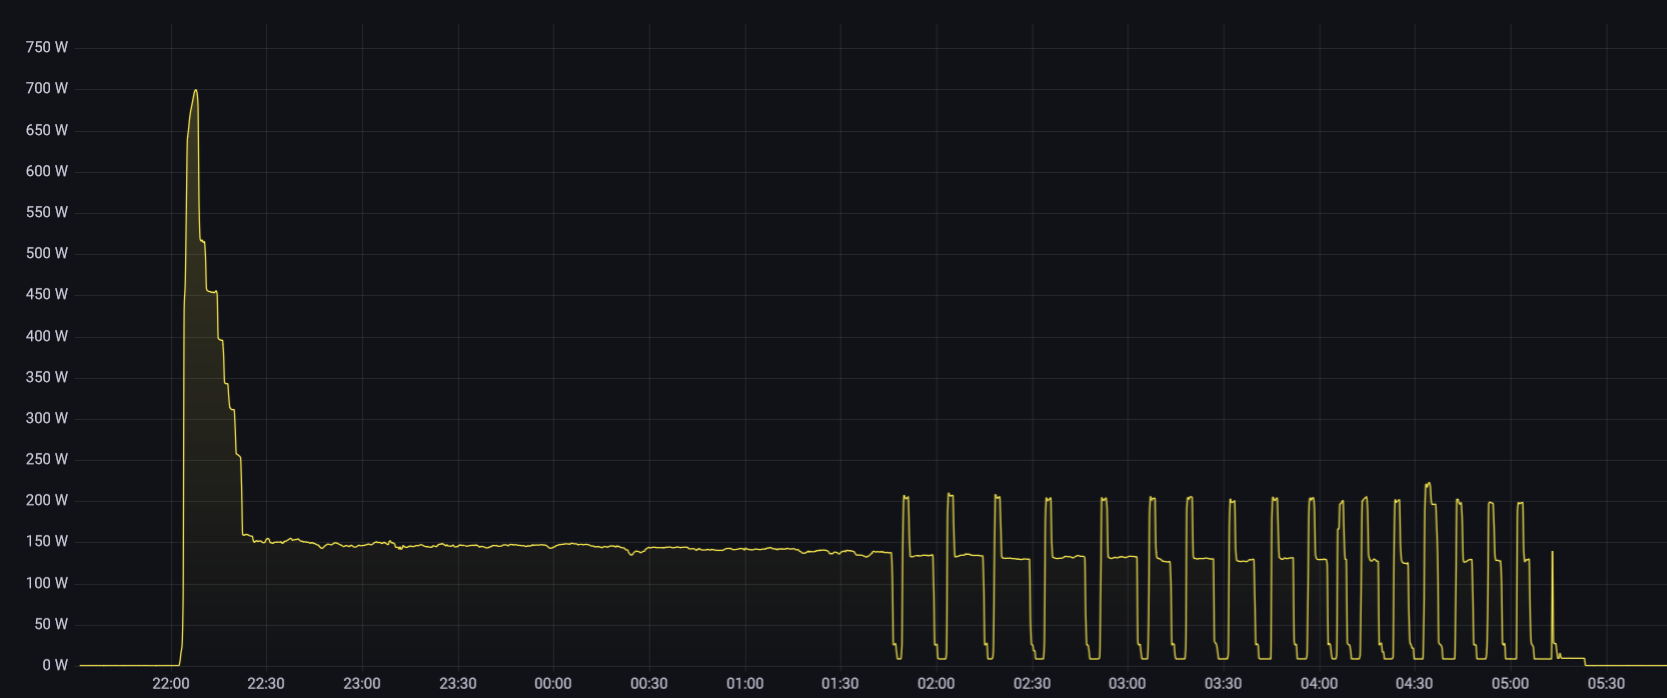Click the 05:00 time label
Viewport: 1667px width, 698px height.
tap(1510, 684)
